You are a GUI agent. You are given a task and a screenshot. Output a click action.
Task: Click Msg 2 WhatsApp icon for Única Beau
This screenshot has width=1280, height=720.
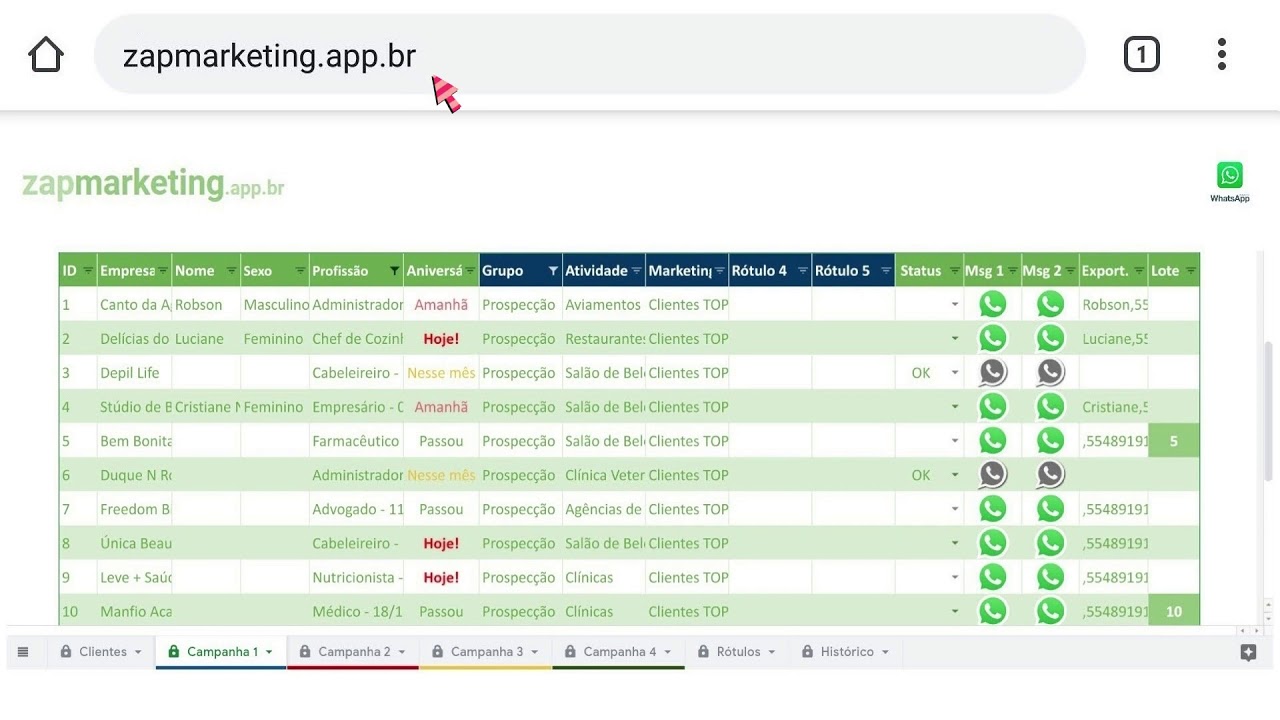click(1050, 542)
